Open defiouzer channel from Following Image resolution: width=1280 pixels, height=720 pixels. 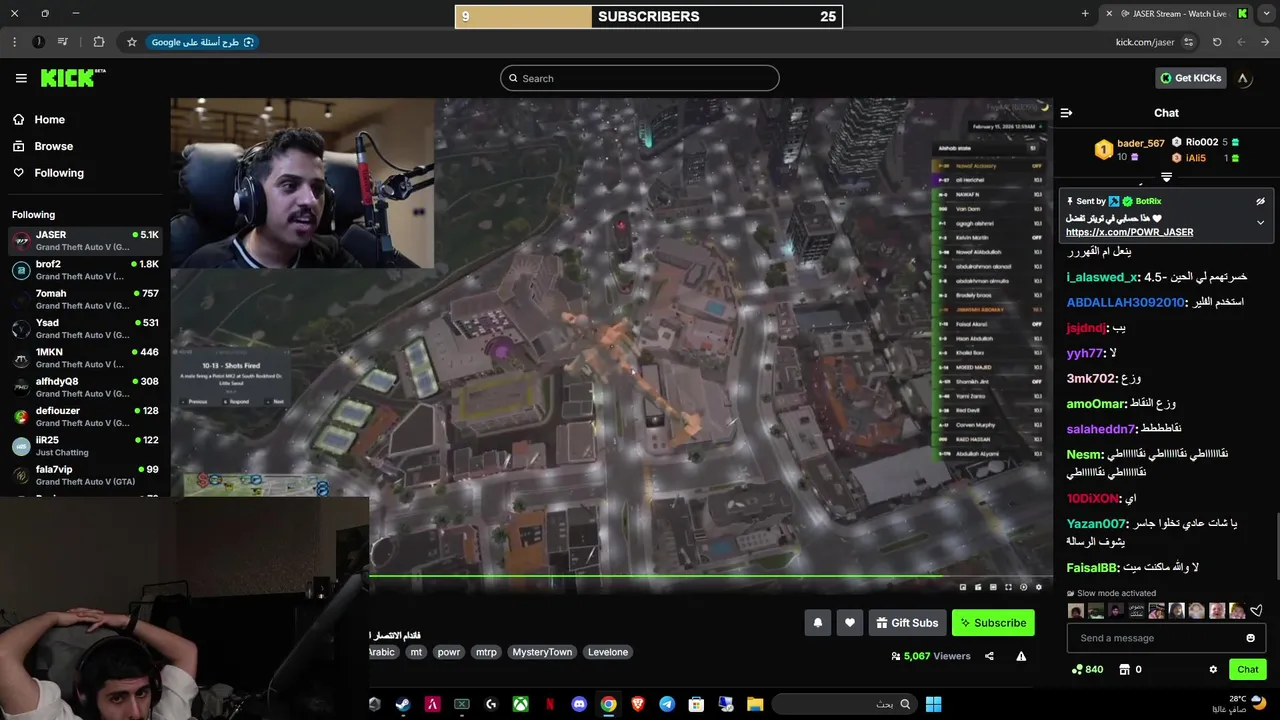click(x=85, y=416)
